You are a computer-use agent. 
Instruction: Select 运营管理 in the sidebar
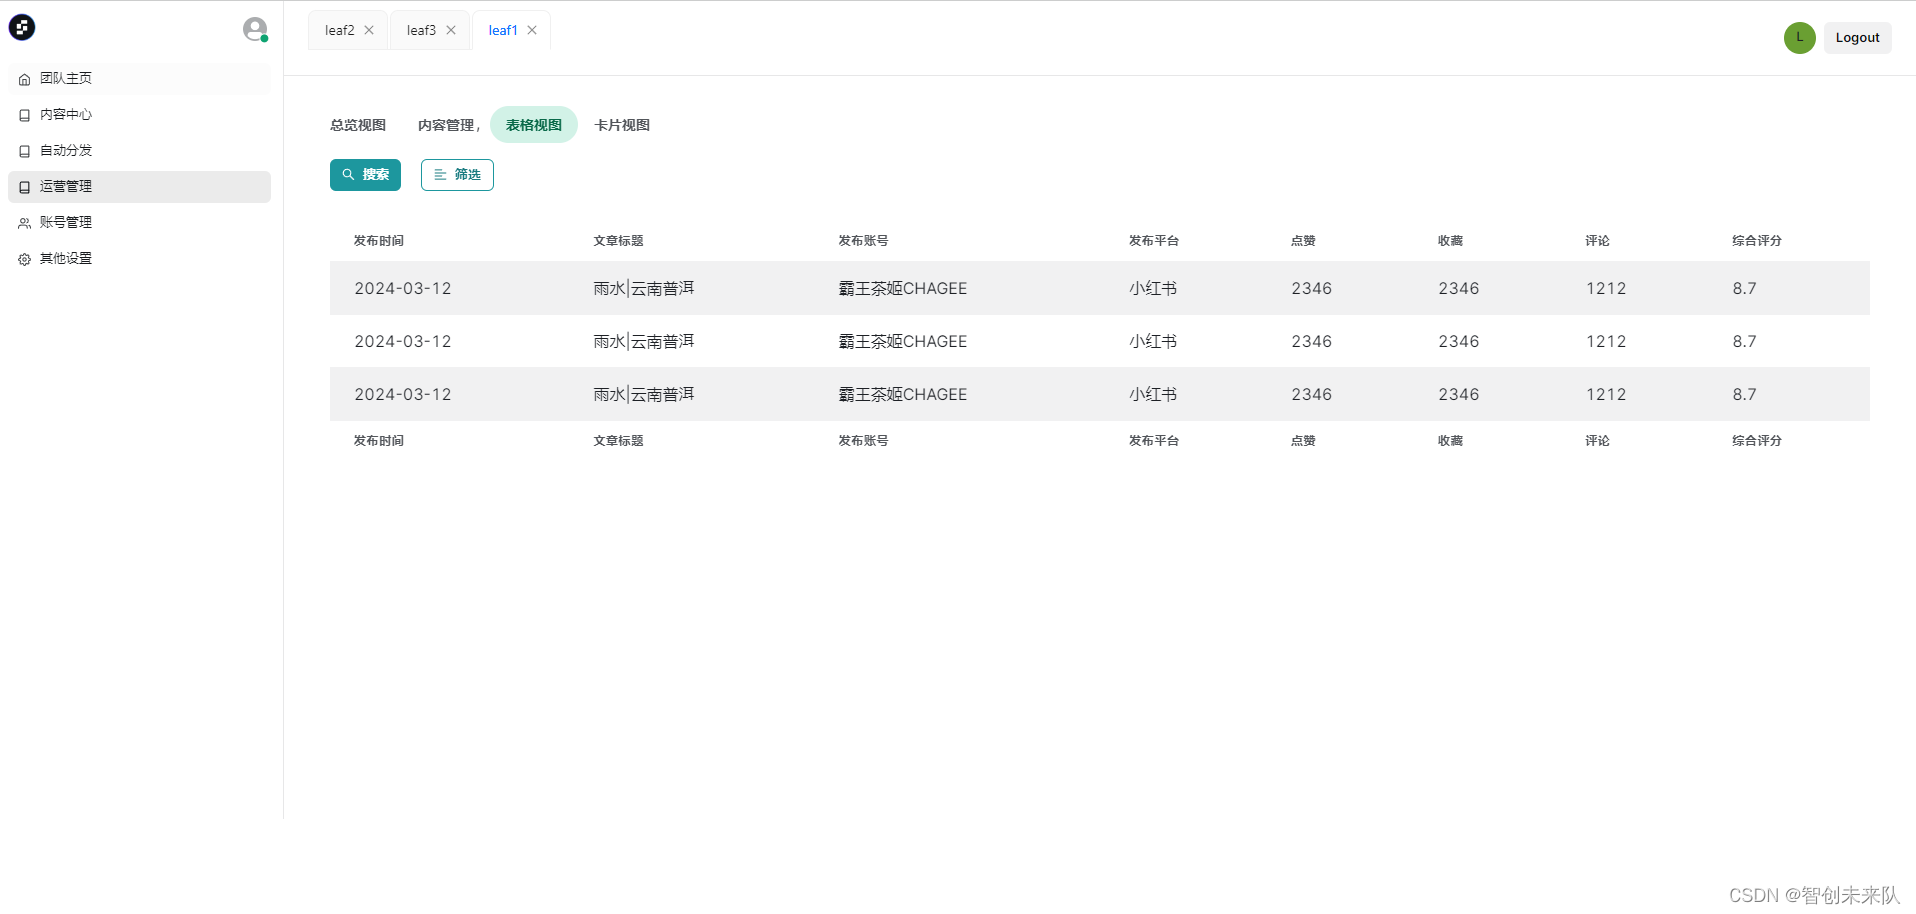pyautogui.click(x=139, y=187)
